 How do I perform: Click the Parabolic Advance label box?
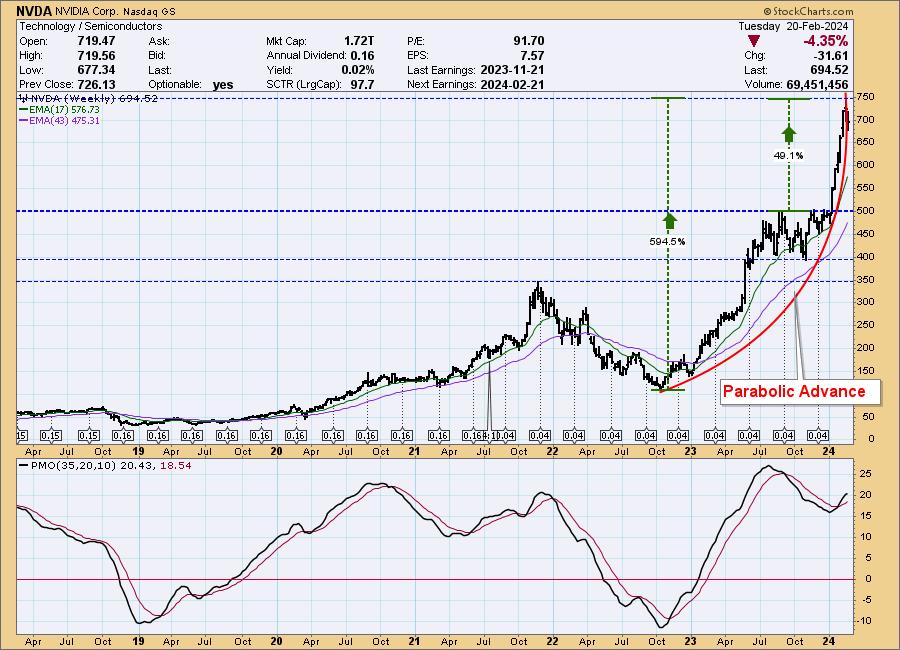coord(800,392)
